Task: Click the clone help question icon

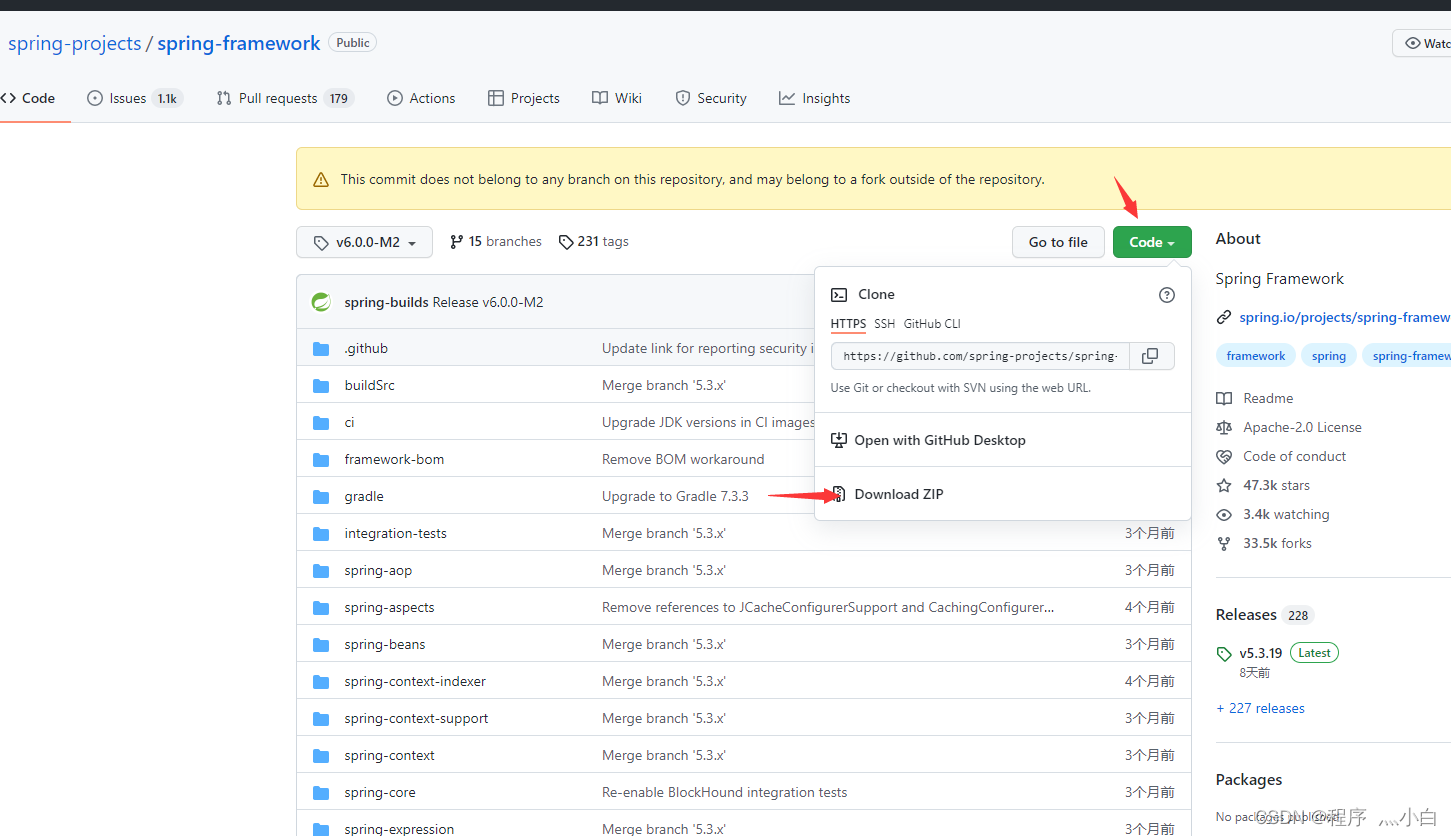Action: pos(1167,295)
